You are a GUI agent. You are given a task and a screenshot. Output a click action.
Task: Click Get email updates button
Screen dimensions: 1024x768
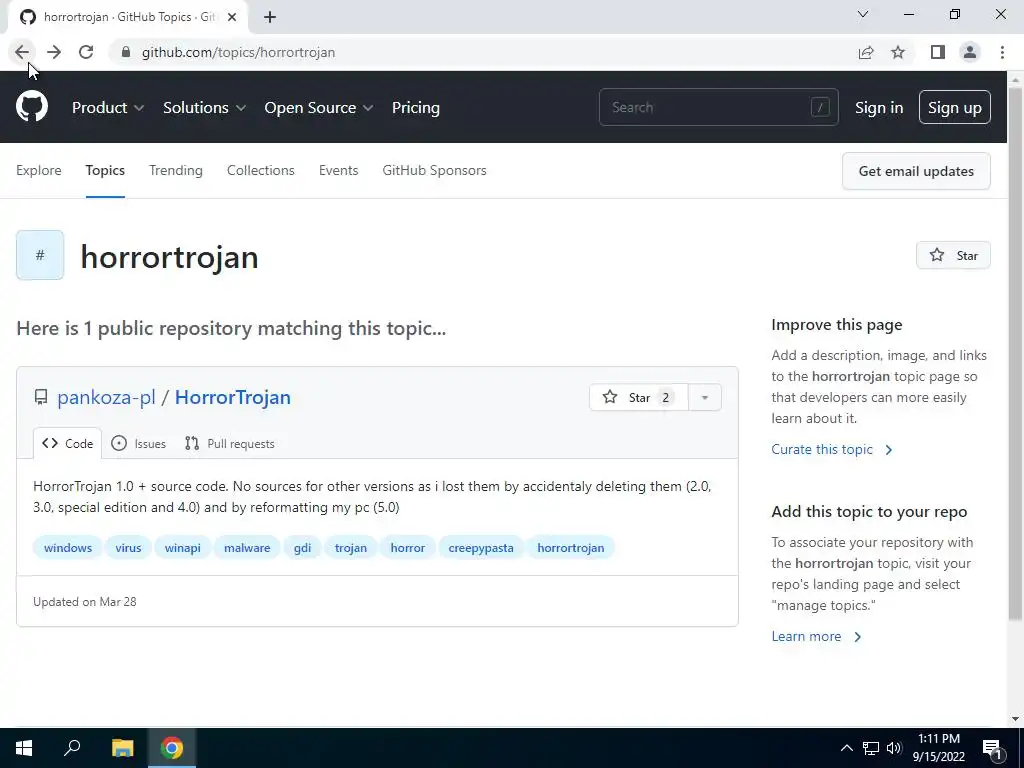tap(916, 171)
